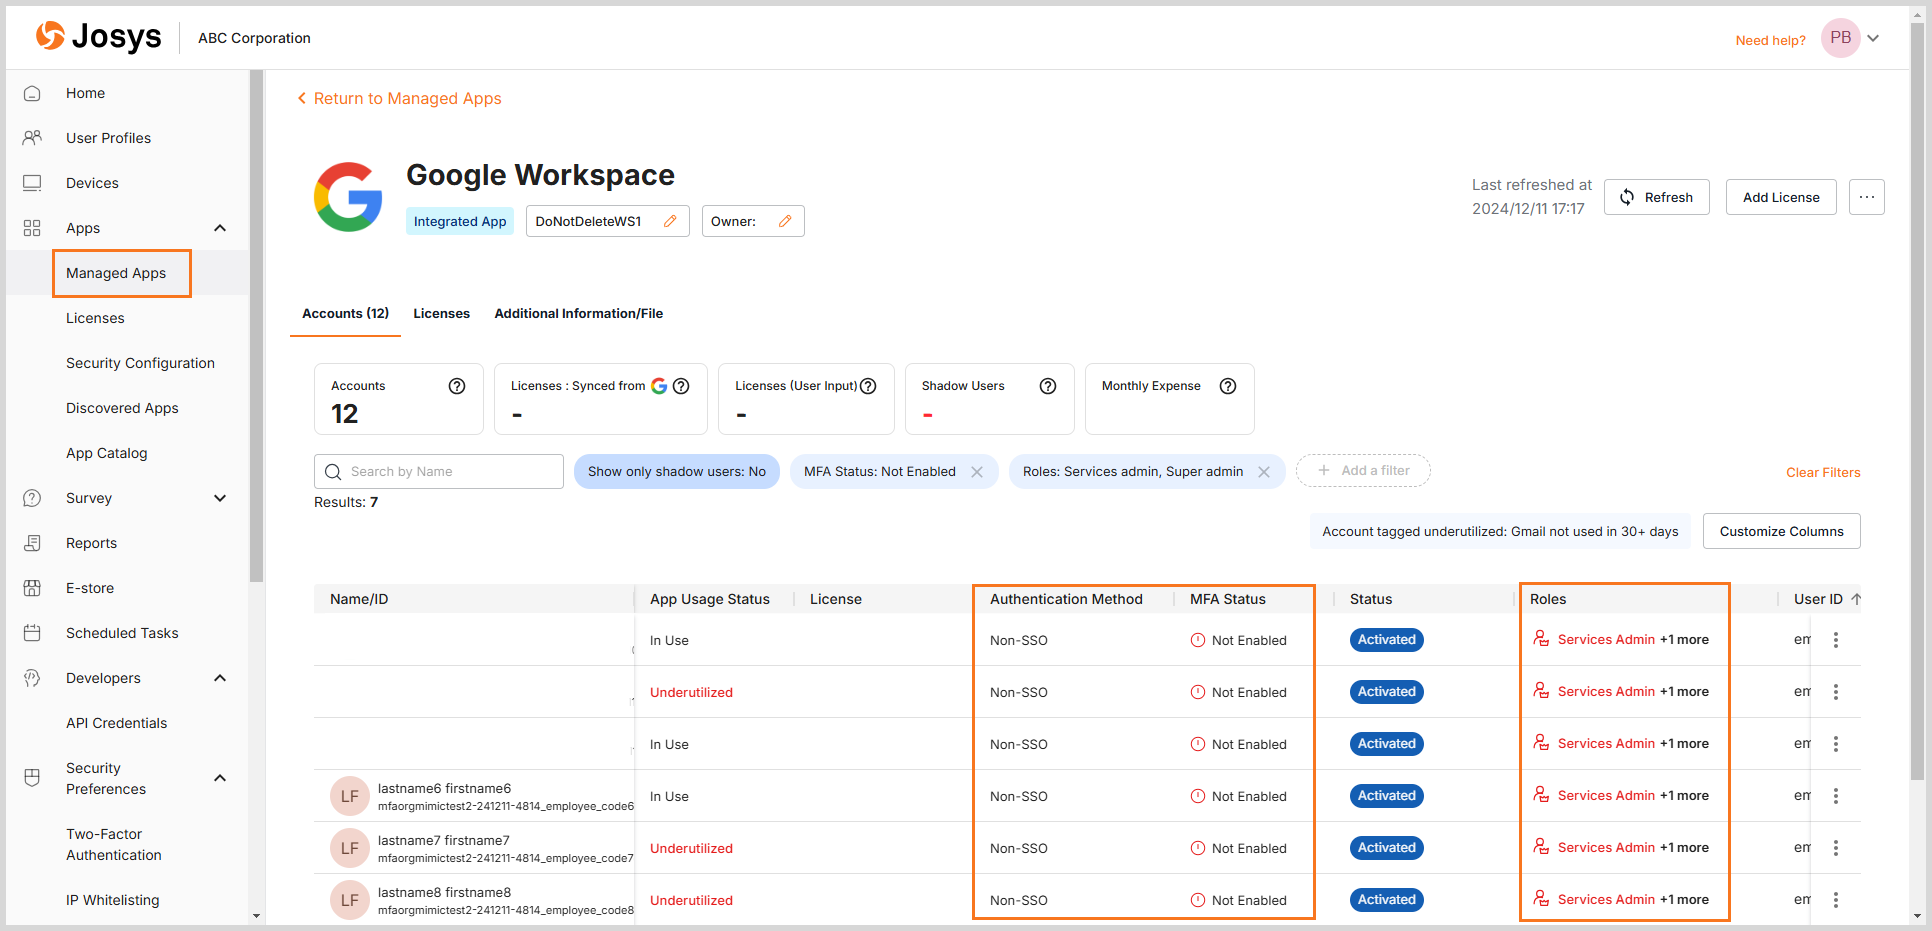The width and height of the screenshot is (1932, 931).
Task: Open row actions for lastname6 firstname6
Action: (x=1835, y=796)
